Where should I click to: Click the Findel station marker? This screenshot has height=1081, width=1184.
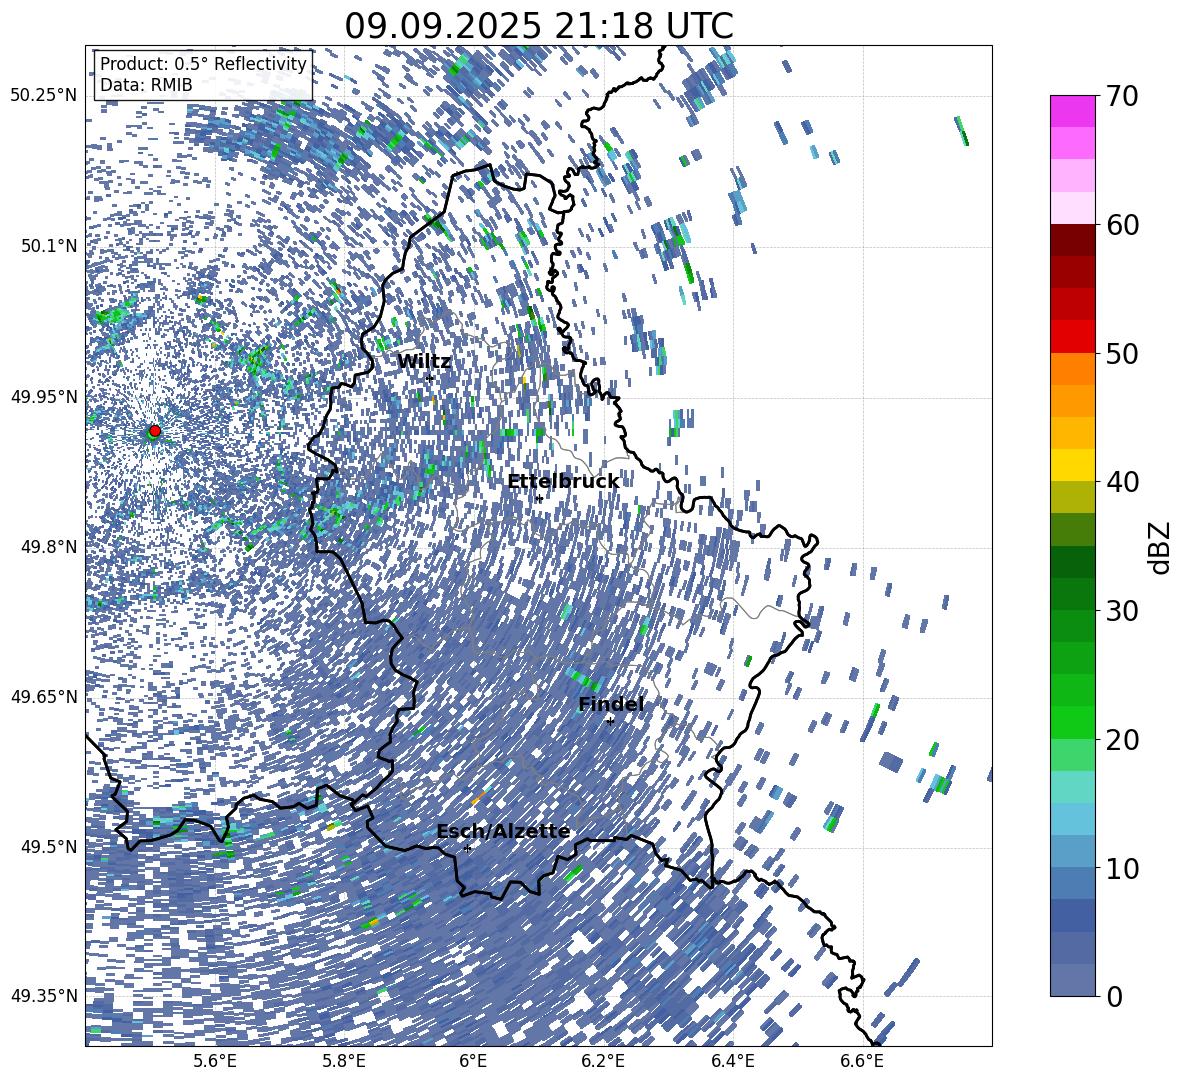[610, 721]
